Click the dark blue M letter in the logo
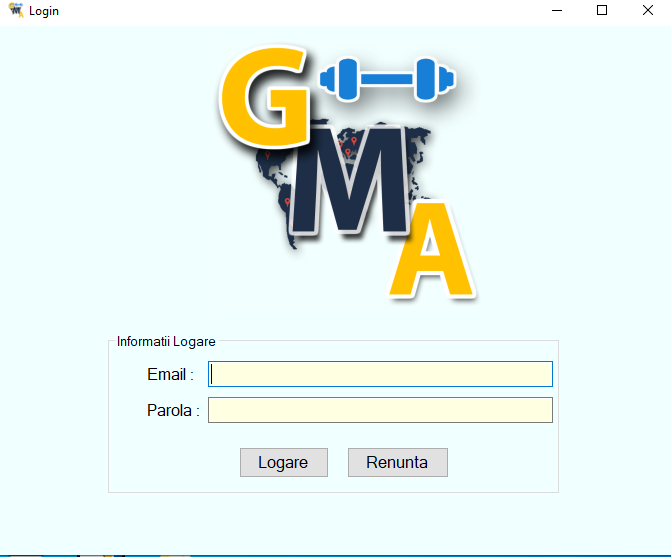671x557 pixels. 350,180
